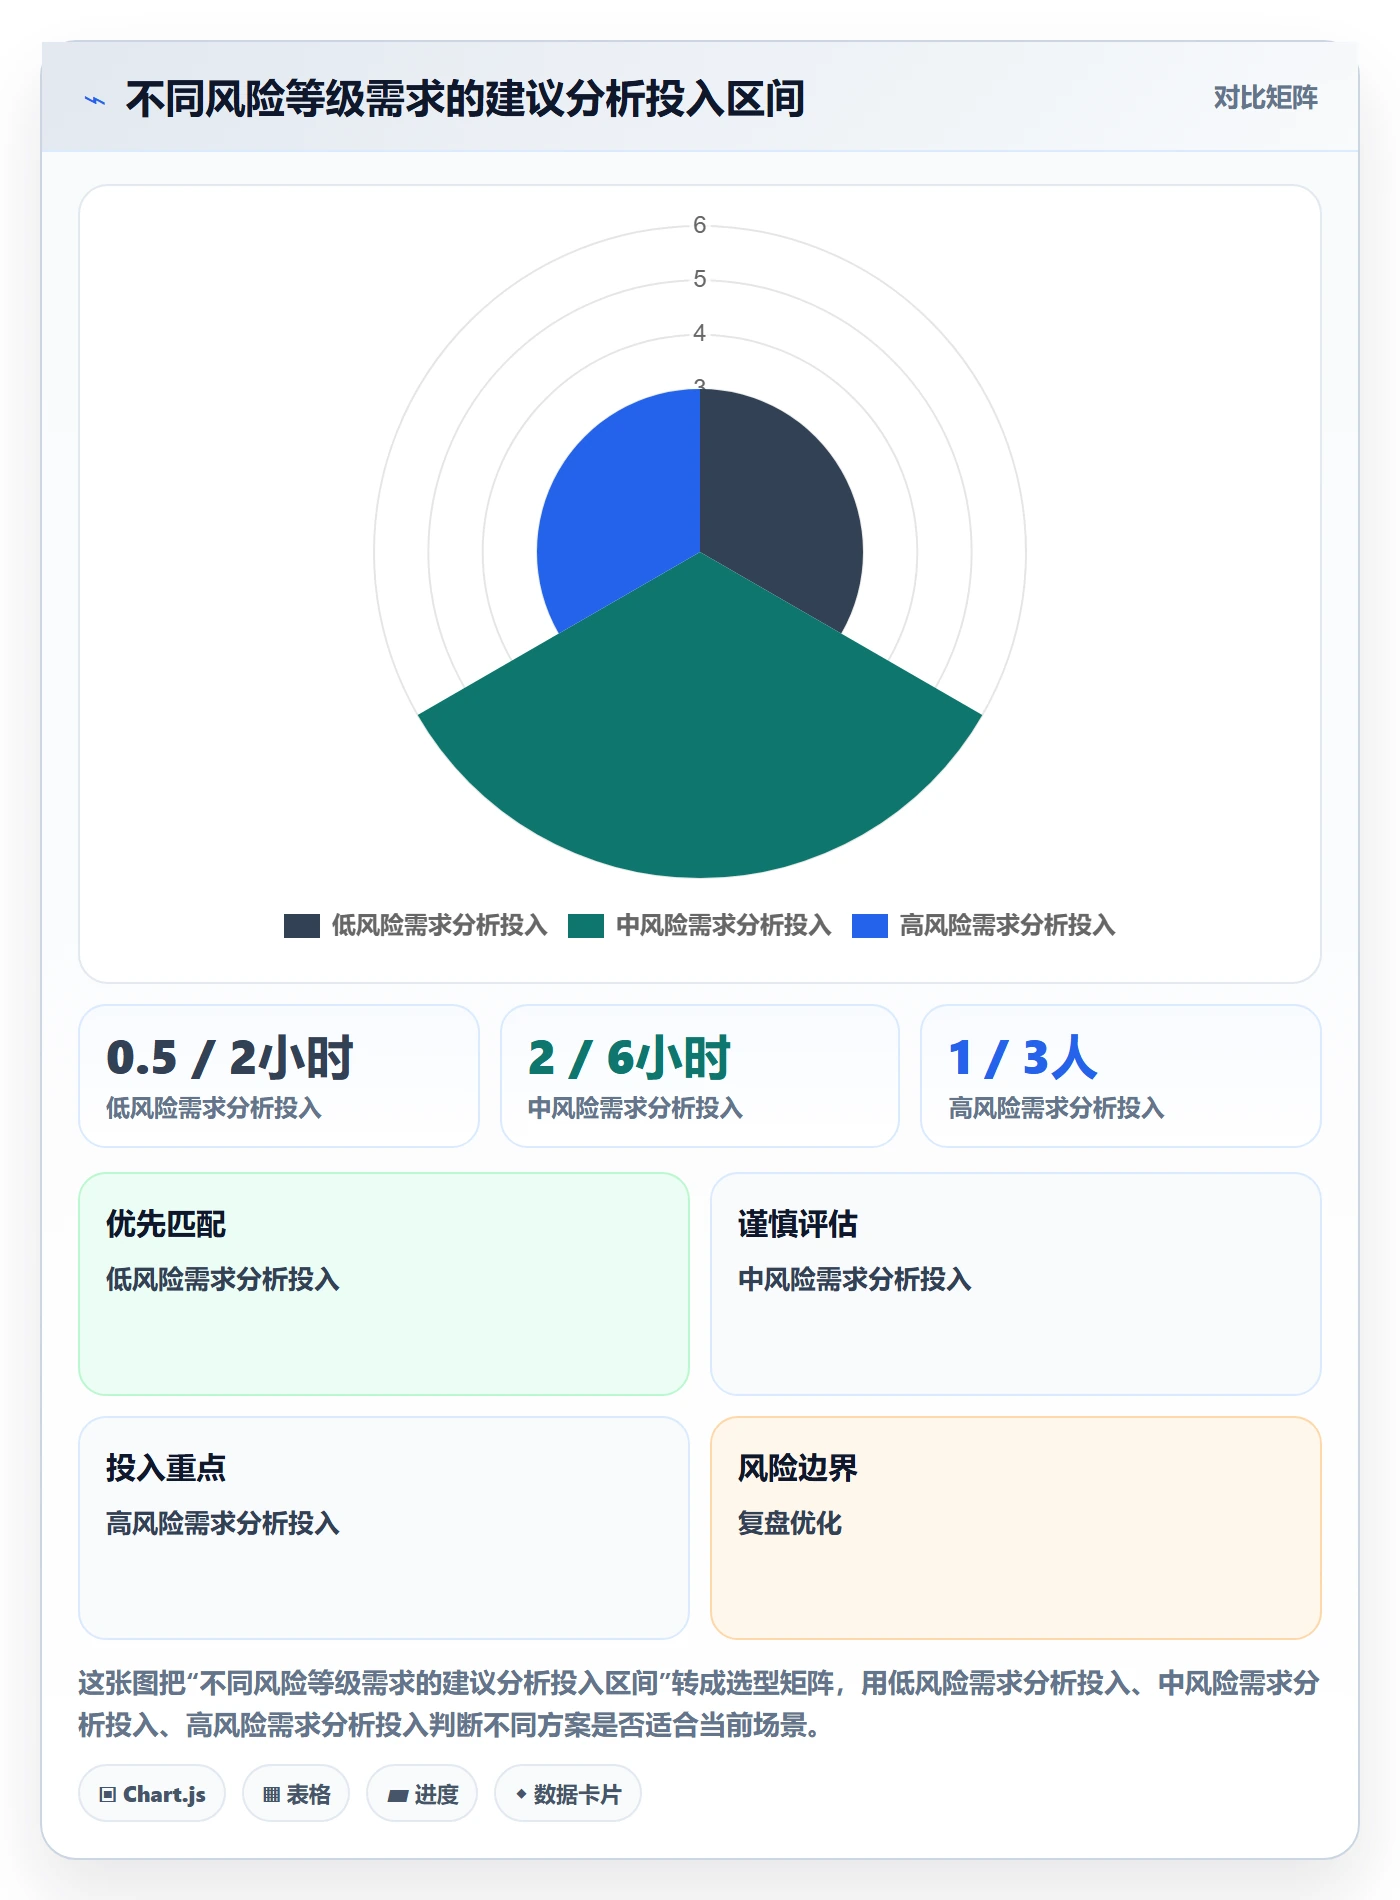Click the blue legend color swatch
1400x1900 pixels.
(870, 926)
